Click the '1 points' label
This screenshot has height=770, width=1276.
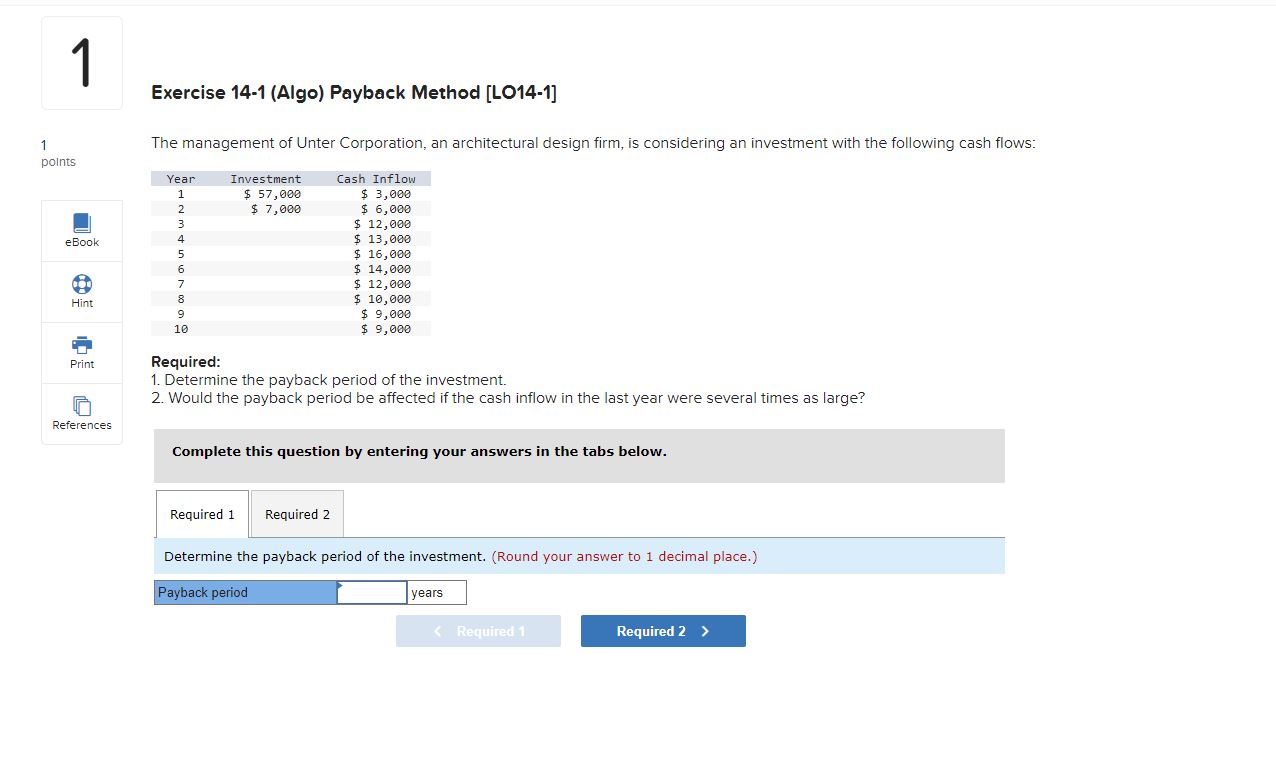(x=58, y=153)
